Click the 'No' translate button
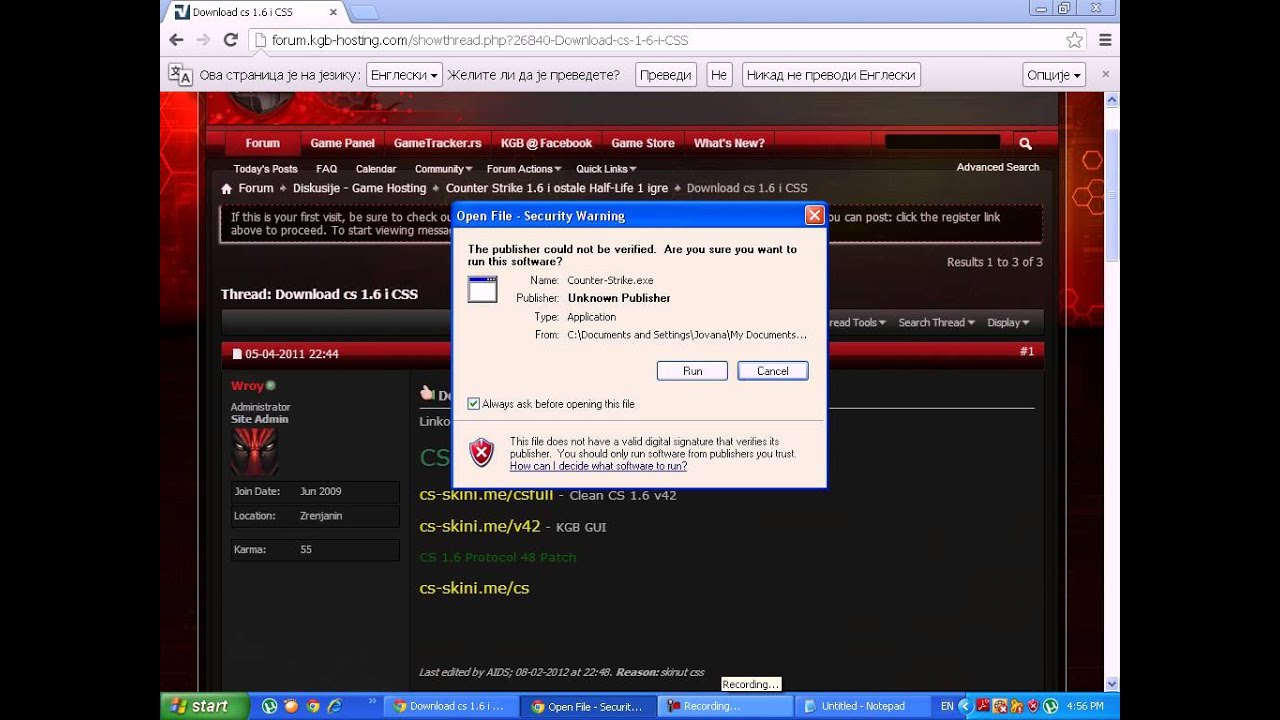Image resolution: width=1280 pixels, height=720 pixels. tap(719, 75)
